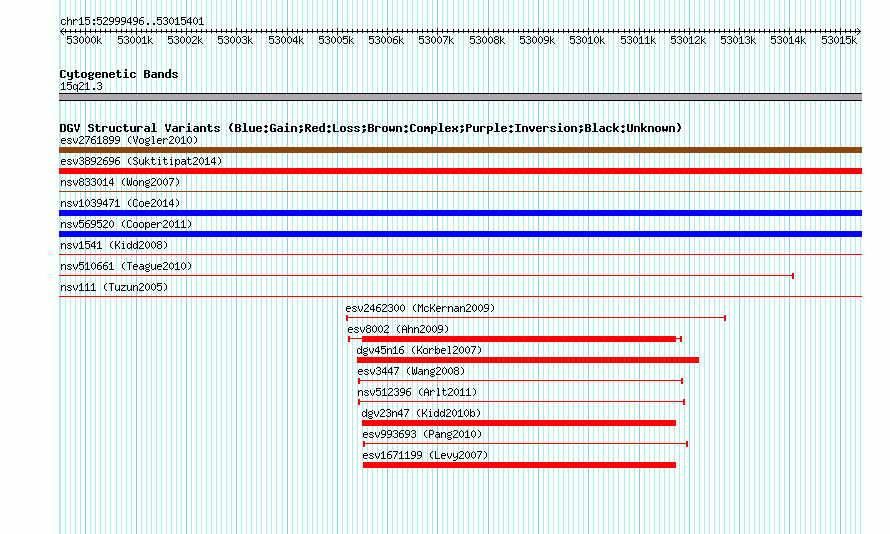Screen dimensions: 890x534
Task: Open the nsv569520 (Cooper2011) variant label
Action: [126, 224]
